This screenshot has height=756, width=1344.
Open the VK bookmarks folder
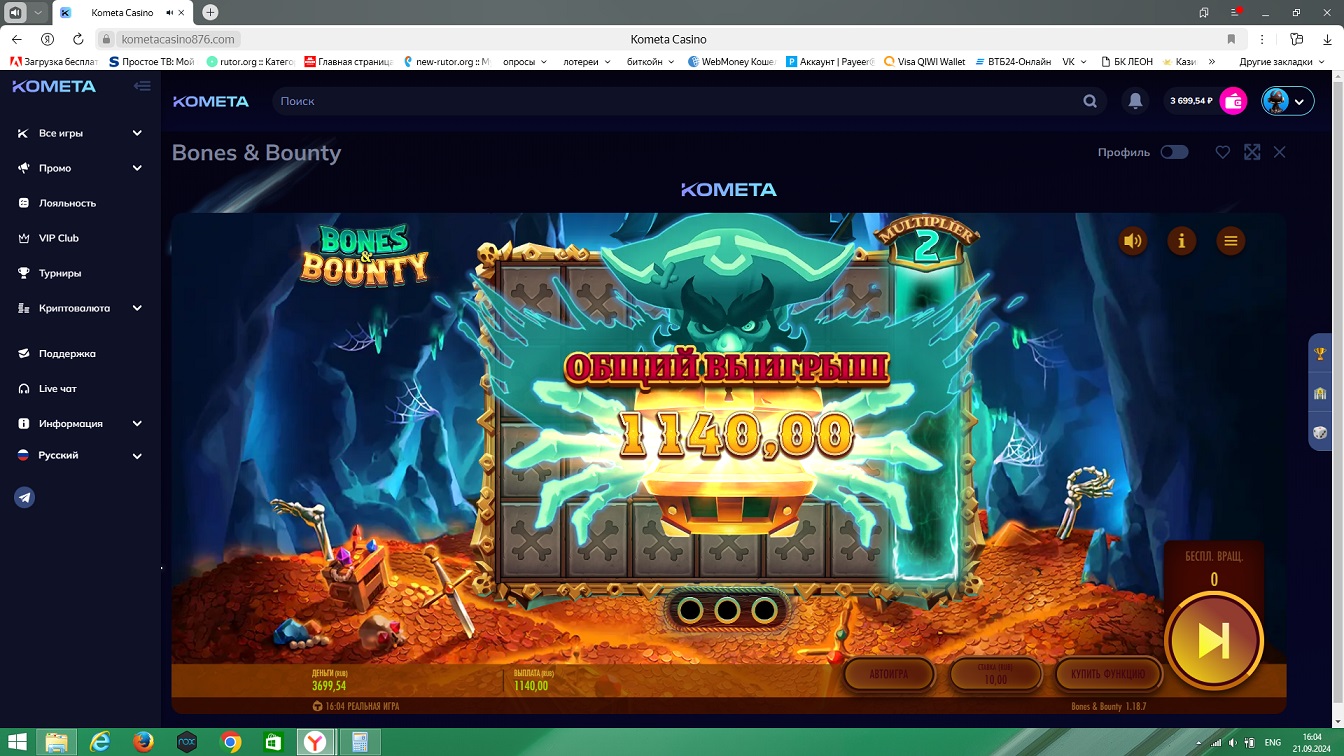pyautogui.click(x=1075, y=61)
